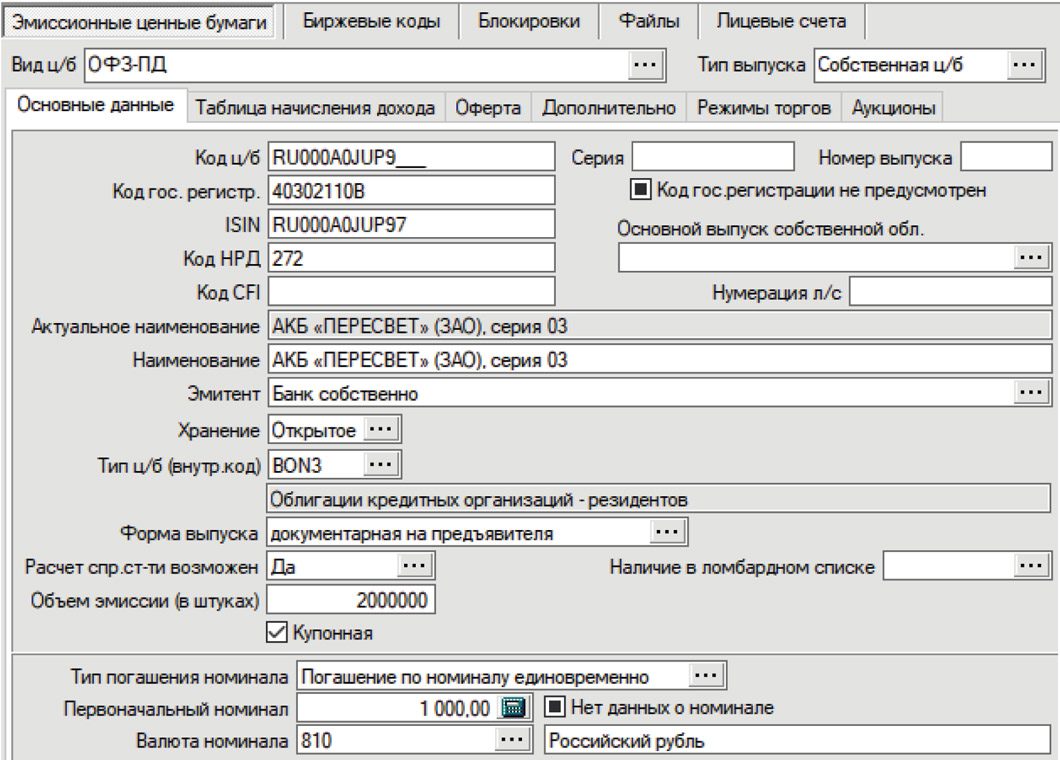Open Основной выпуск собственной обл. lookup
1060x760 pixels.
1031,258
